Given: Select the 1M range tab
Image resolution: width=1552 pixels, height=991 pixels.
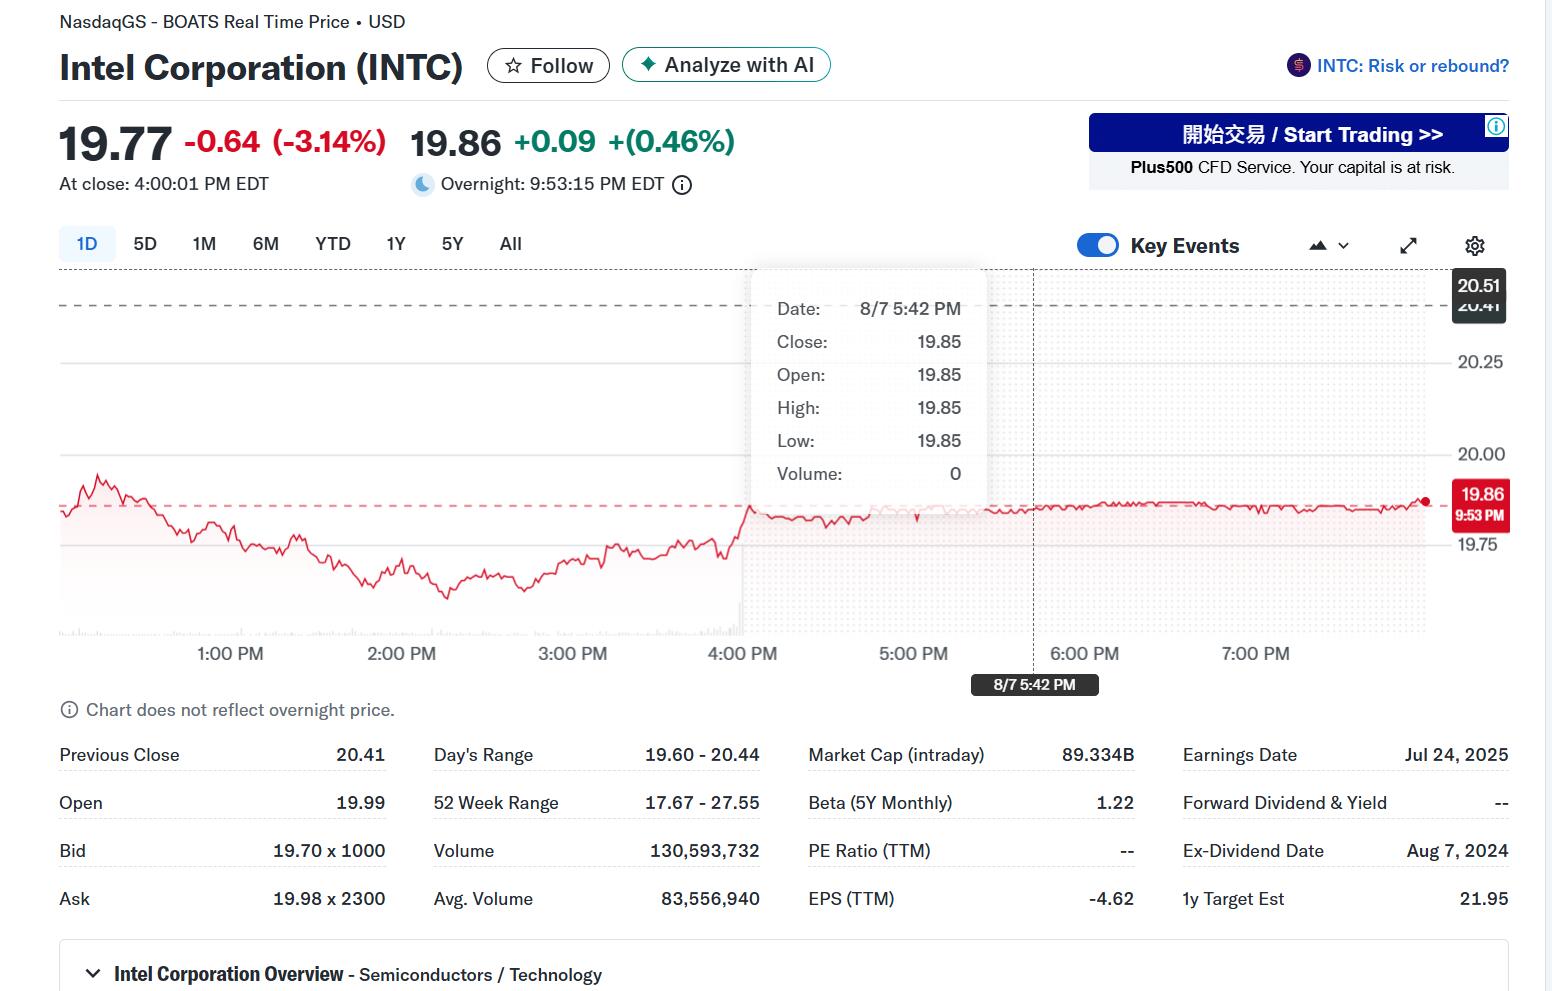Looking at the screenshot, I should pos(204,244).
